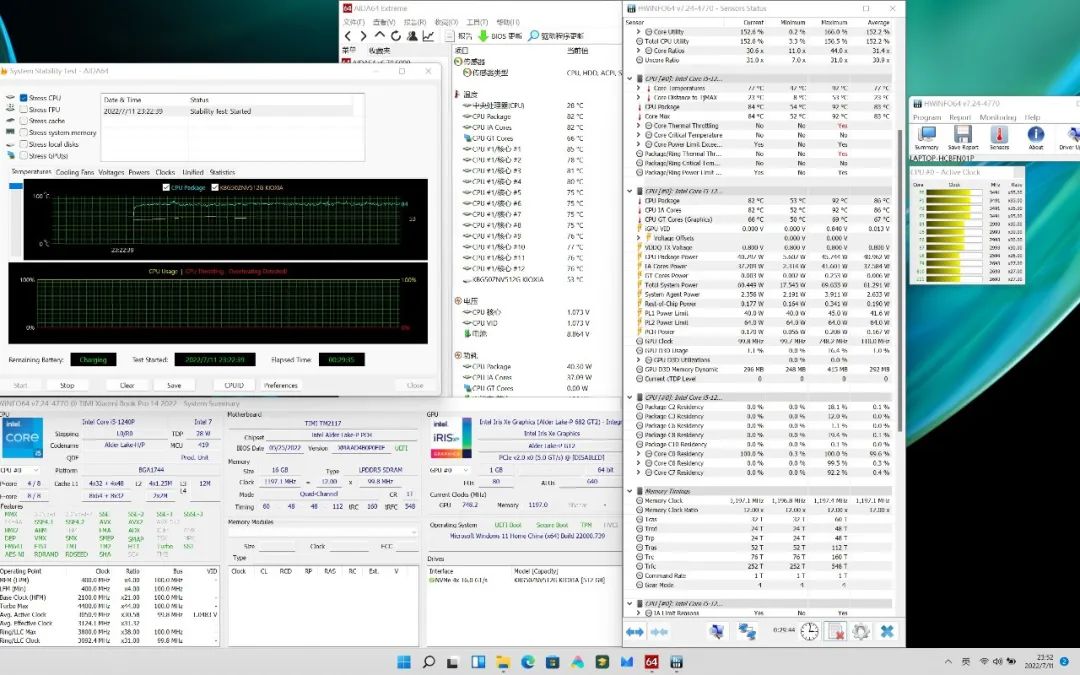This screenshot has width=1080, height=675.
Task: Uncheck the Stress CPU checkbox
Action: [x=23, y=97]
